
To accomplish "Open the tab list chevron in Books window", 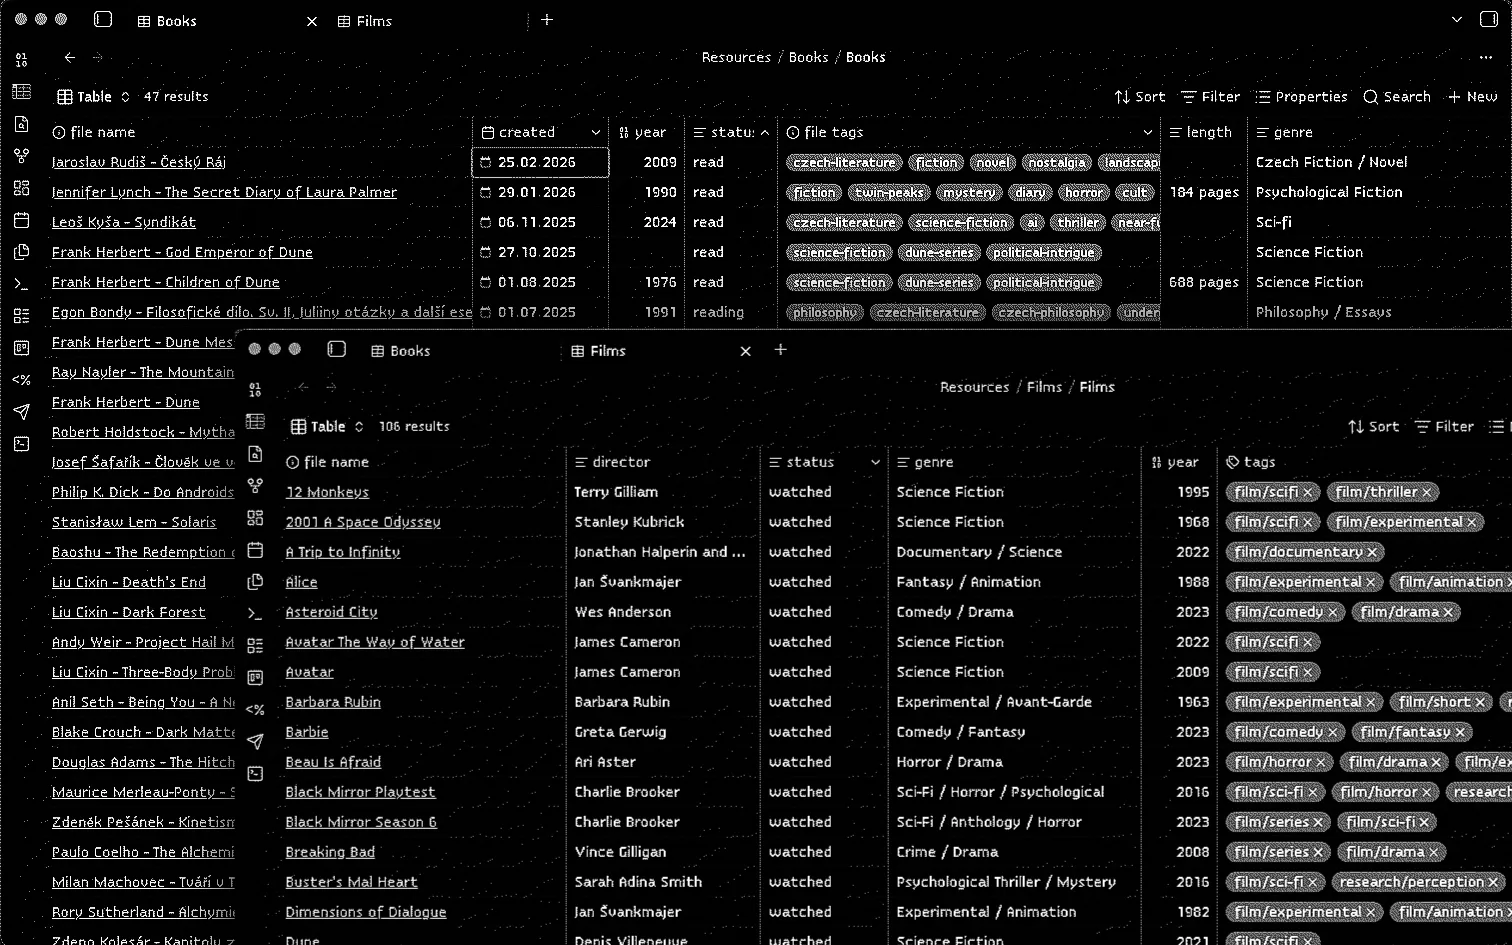I will (x=1457, y=19).
